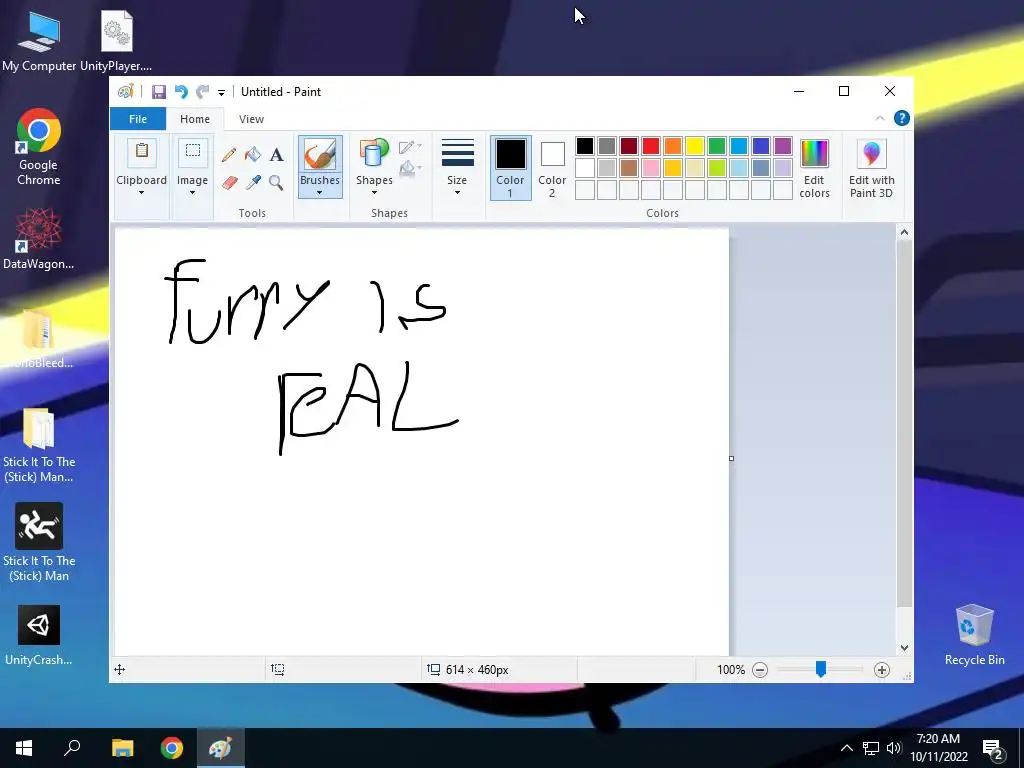The width and height of the screenshot is (1024, 768).
Task: Pick the black color swatch
Action: click(585, 146)
